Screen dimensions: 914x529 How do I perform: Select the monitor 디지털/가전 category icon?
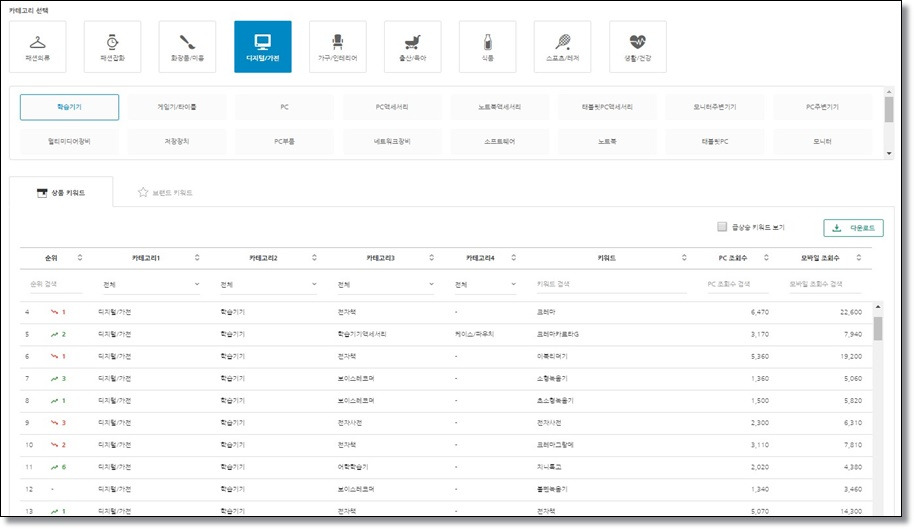point(263,42)
